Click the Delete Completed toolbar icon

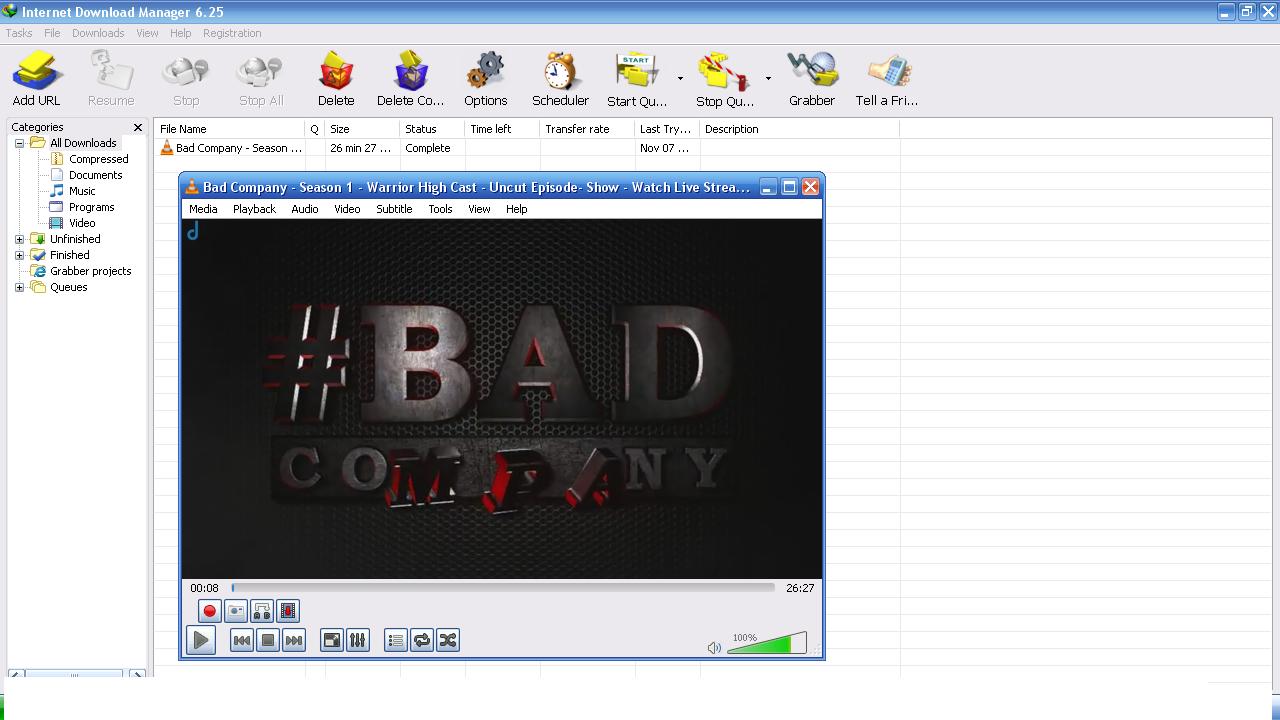click(410, 72)
